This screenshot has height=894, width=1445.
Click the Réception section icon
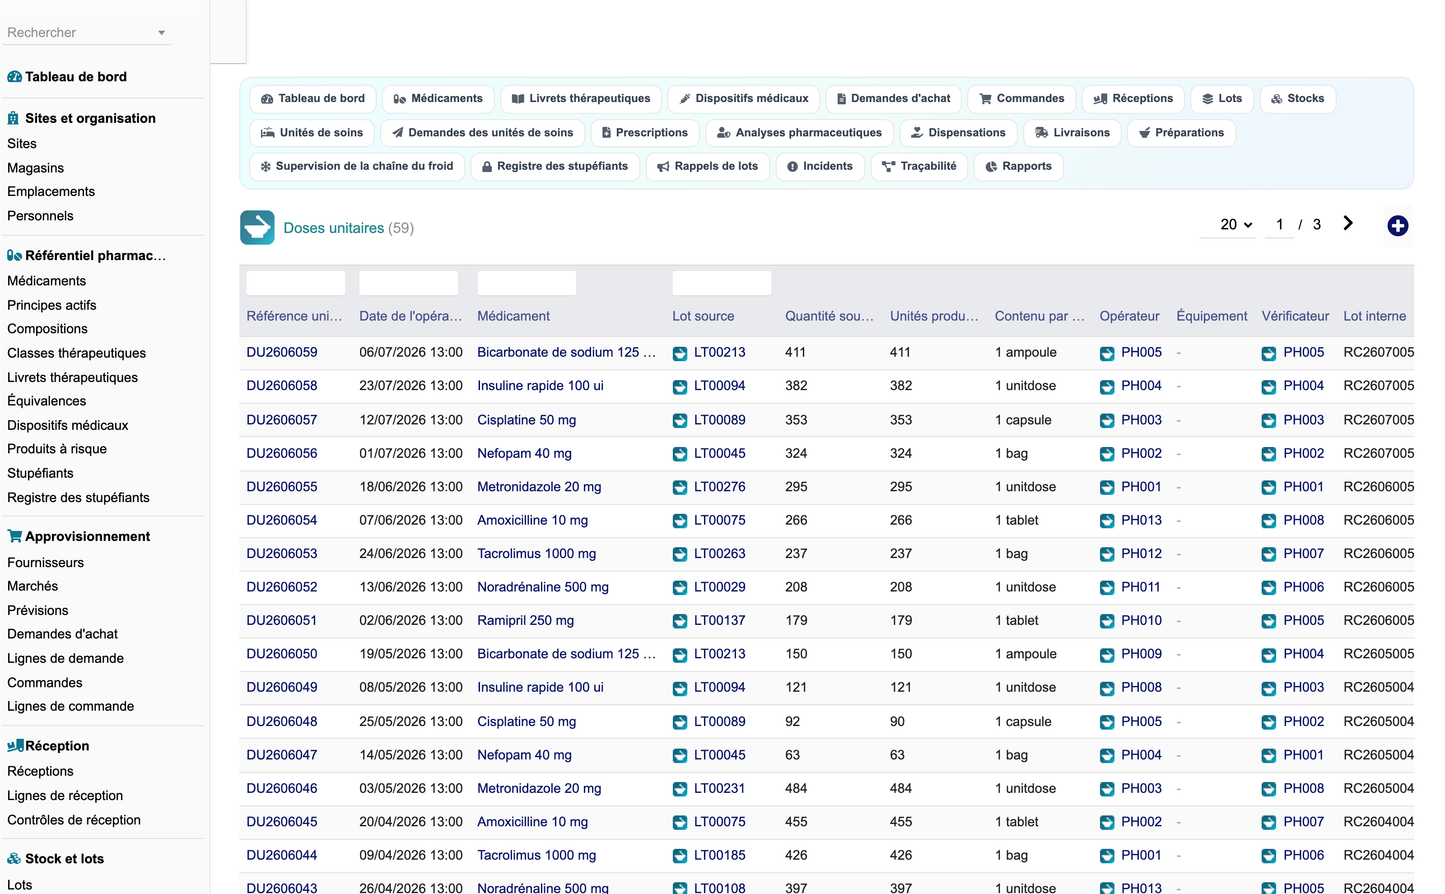coord(15,746)
